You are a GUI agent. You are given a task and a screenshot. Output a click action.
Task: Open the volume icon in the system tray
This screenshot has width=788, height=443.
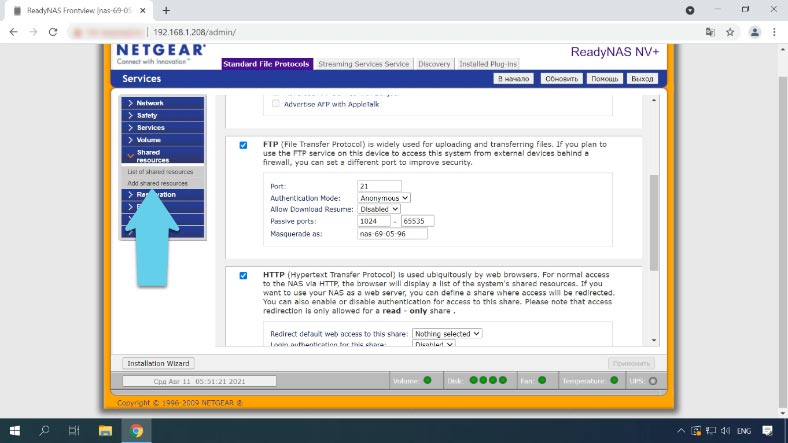(725, 430)
